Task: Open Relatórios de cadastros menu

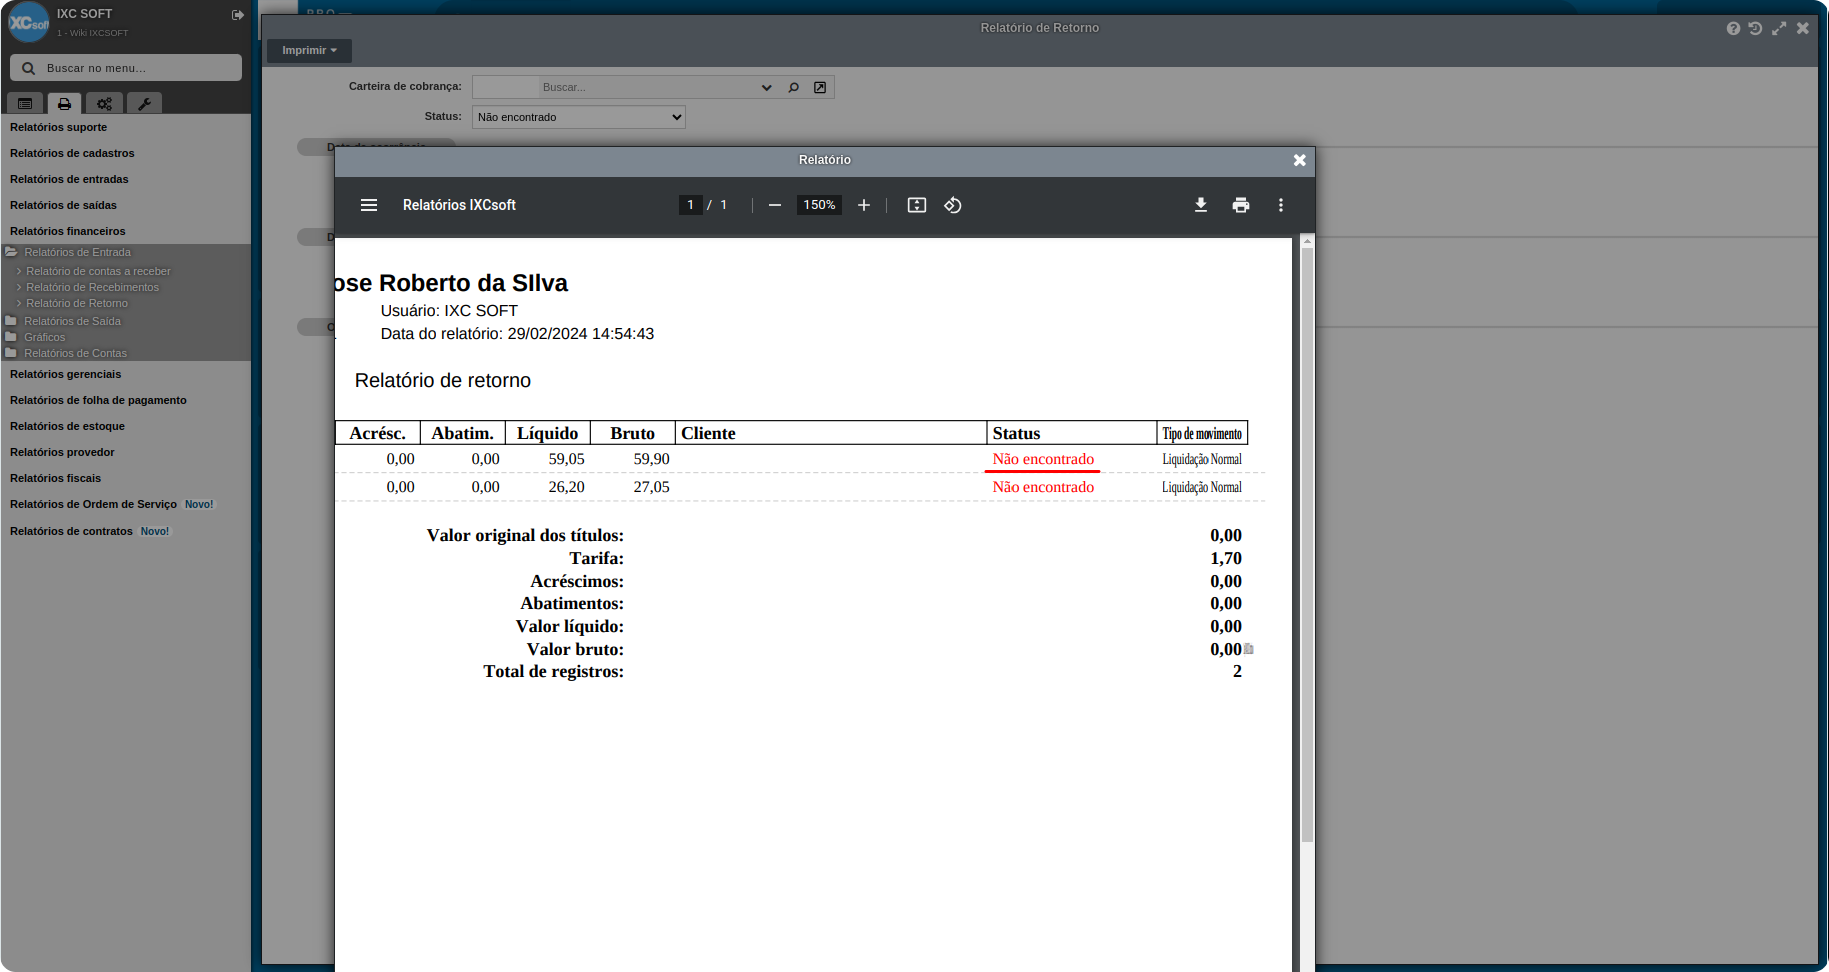Action: (x=72, y=153)
